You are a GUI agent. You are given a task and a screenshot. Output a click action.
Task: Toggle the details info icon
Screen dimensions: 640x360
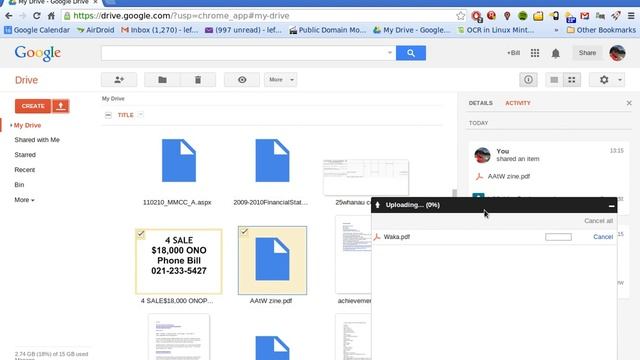pyautogui.click(x=528, y=80)
